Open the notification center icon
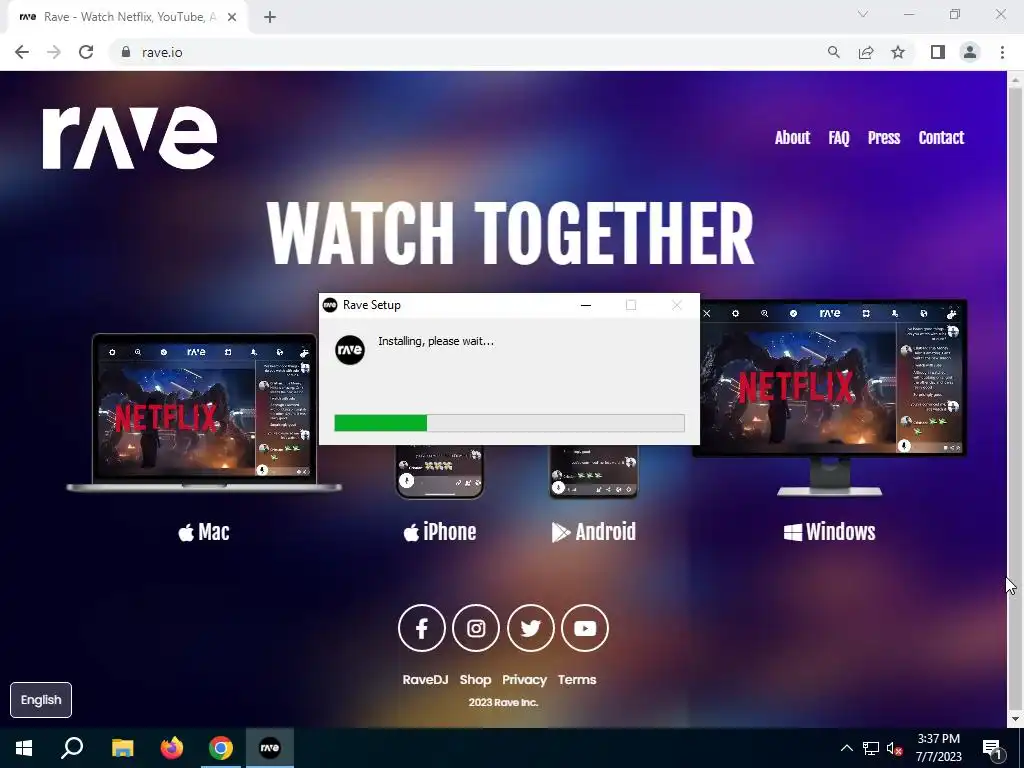Viewport: 1024px width, 768px height. pyautogui.click(x=993, y=748)
